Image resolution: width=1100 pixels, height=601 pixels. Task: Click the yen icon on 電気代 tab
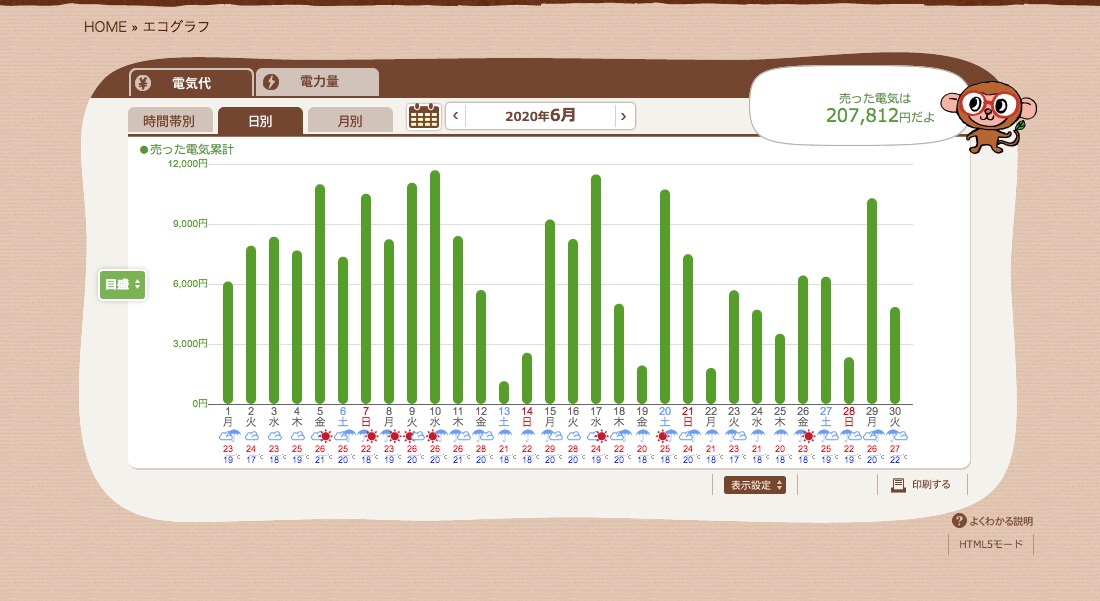pos(143,83)
